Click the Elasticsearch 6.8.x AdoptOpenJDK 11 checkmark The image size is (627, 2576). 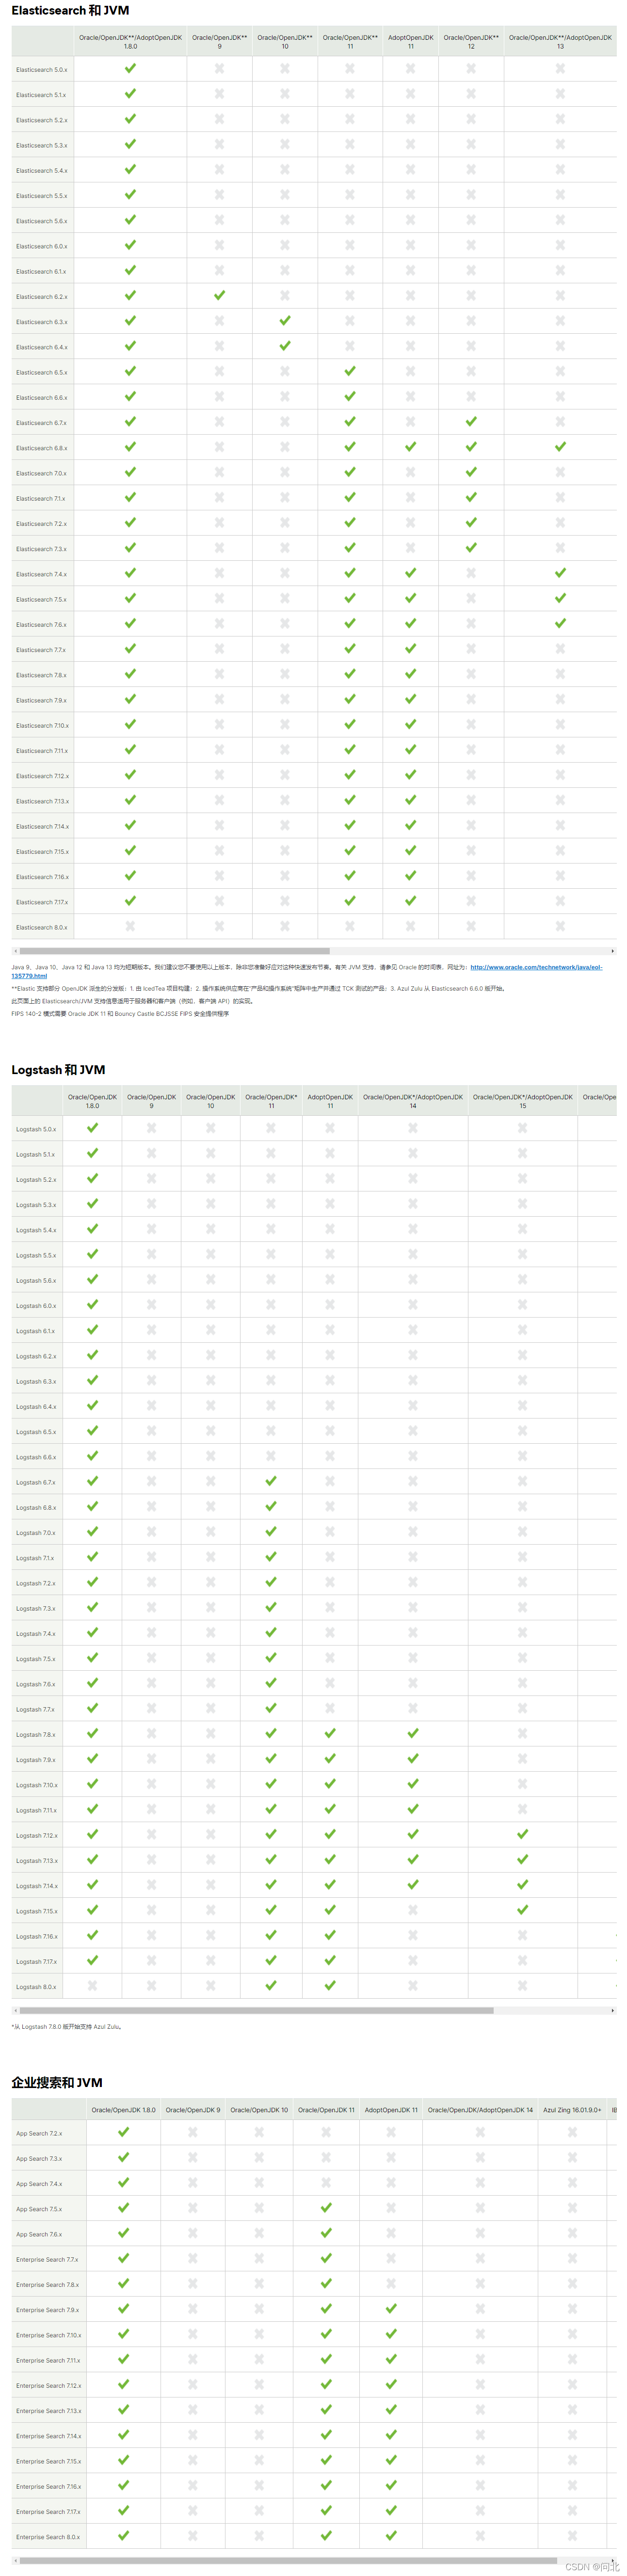click(410, 446)
